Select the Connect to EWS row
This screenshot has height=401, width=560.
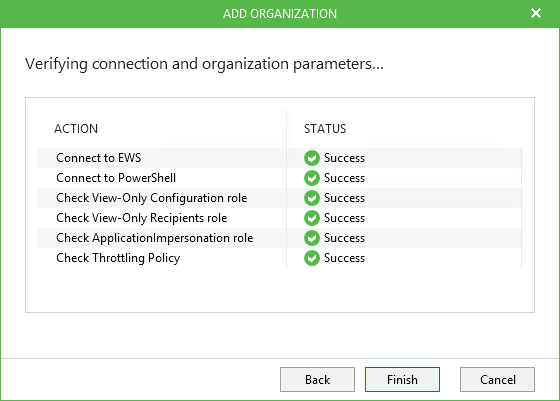click(279, 158)
